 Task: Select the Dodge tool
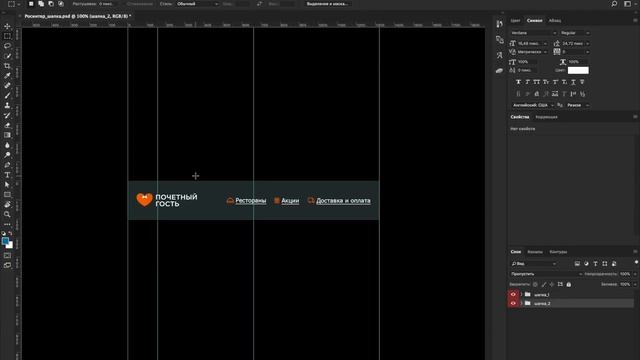pos(7,155)
